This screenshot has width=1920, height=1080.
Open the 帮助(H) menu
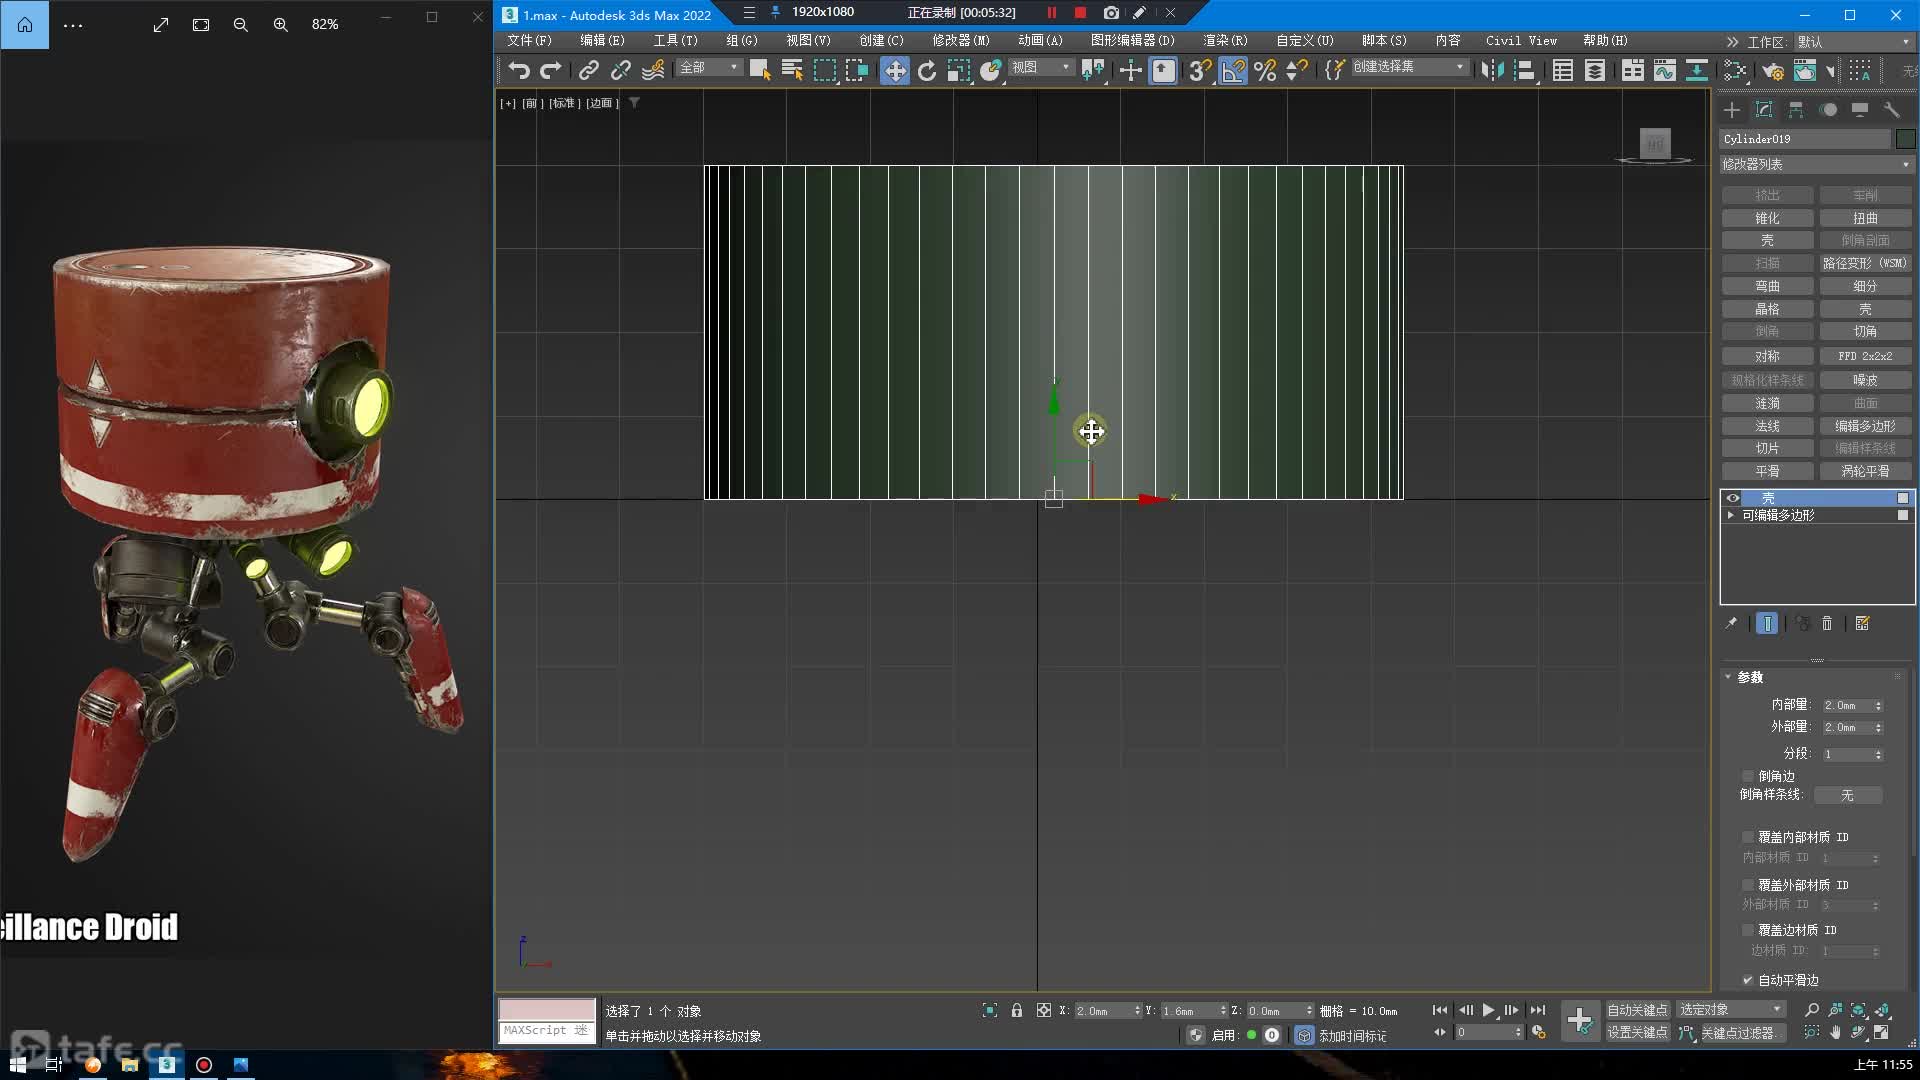click(1605, 40)
